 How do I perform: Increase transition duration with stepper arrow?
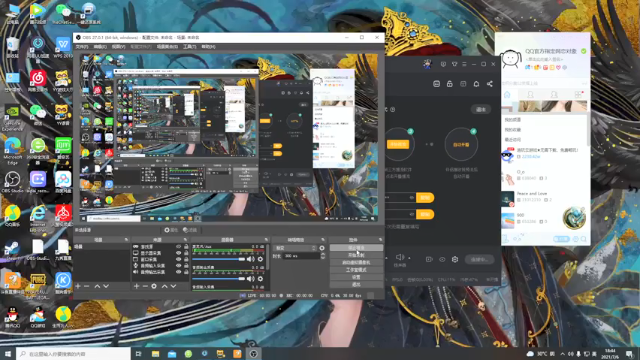point(323,254)
